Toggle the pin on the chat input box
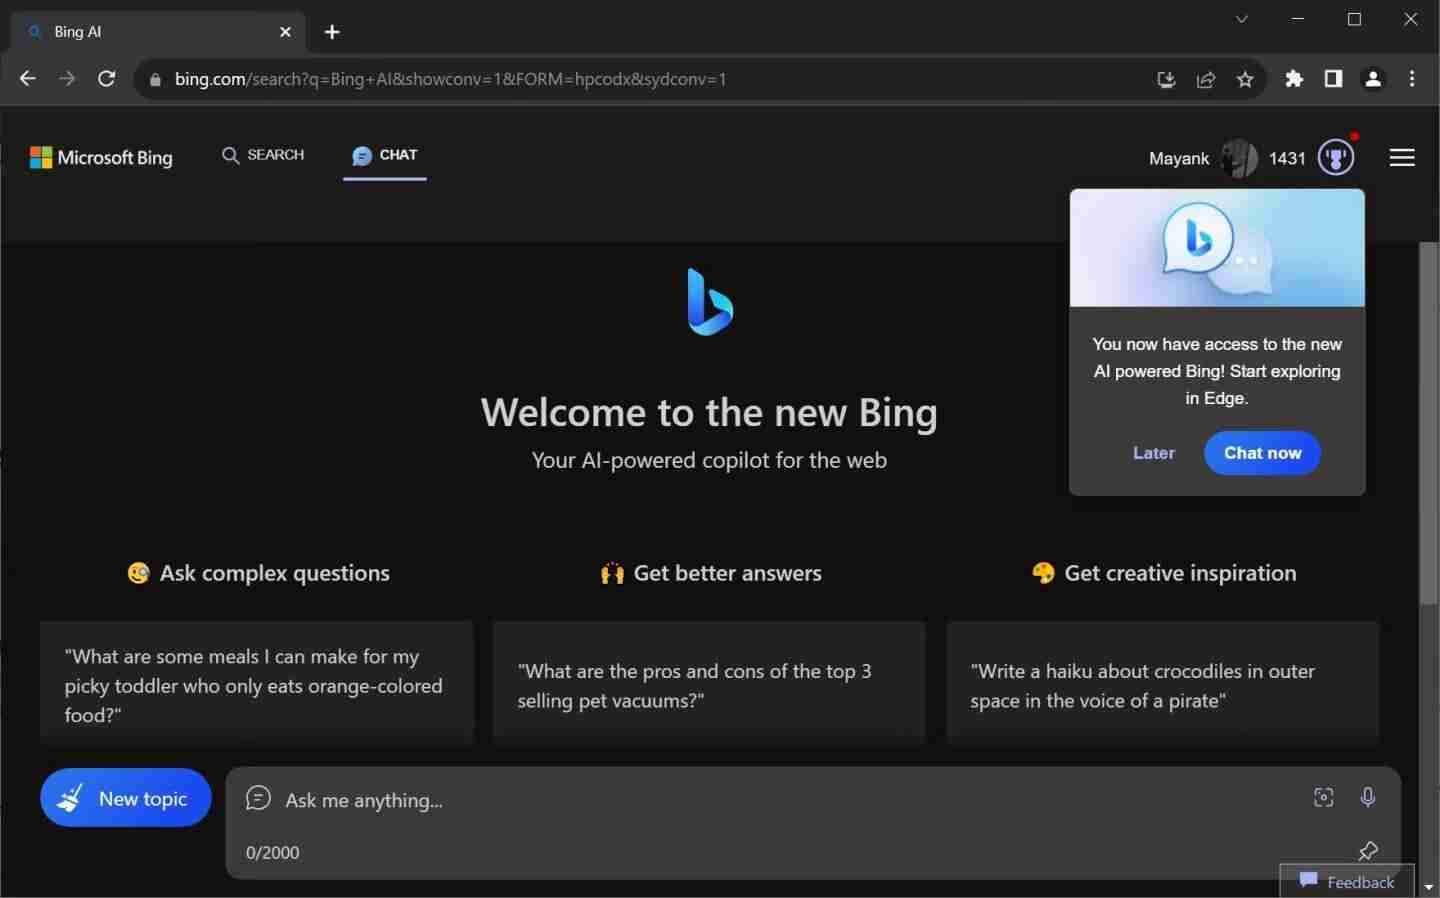Viewport: 1440px width, 898px height. 1368,852
